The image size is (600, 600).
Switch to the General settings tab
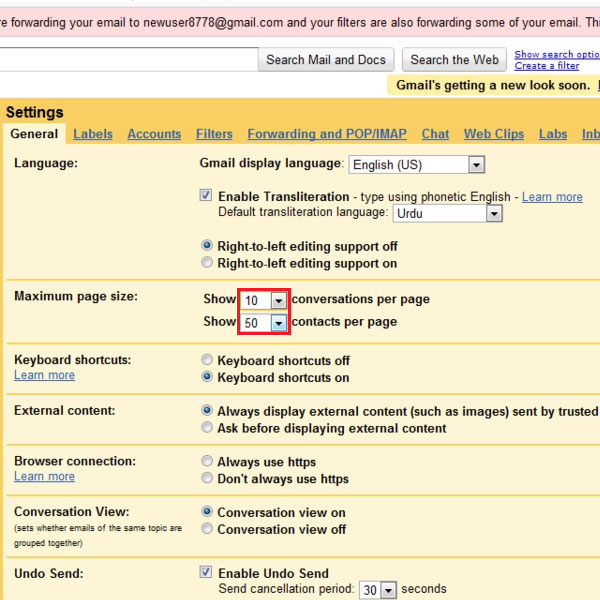pyautogui.click(x=34, y=134)
